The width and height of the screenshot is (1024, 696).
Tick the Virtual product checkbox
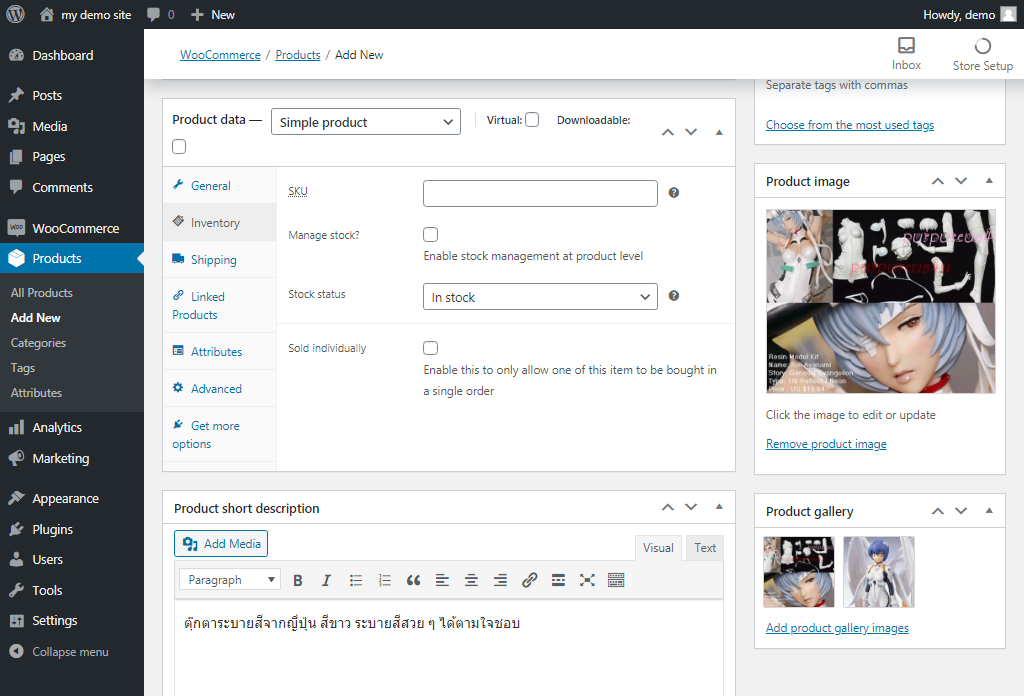point(532,120)
